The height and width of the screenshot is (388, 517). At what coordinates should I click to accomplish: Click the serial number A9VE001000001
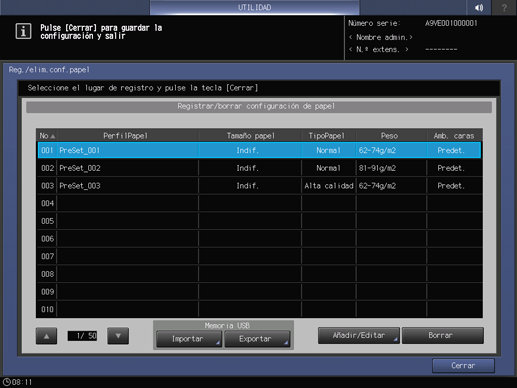[451, 23]
